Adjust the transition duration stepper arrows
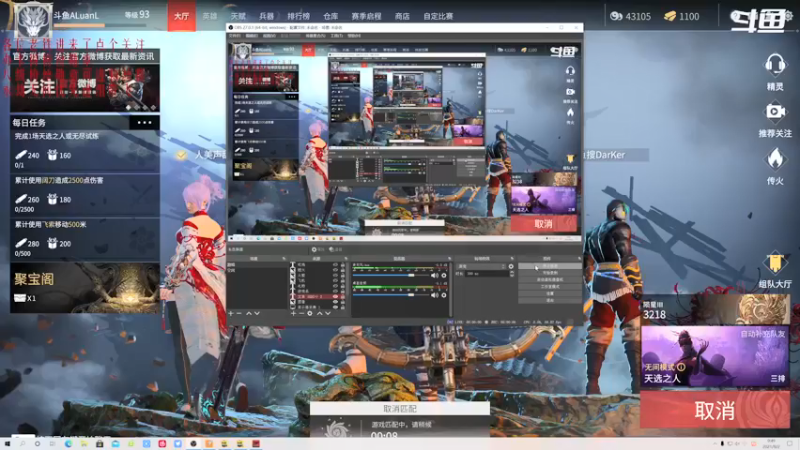 click(x=512, y=274)
